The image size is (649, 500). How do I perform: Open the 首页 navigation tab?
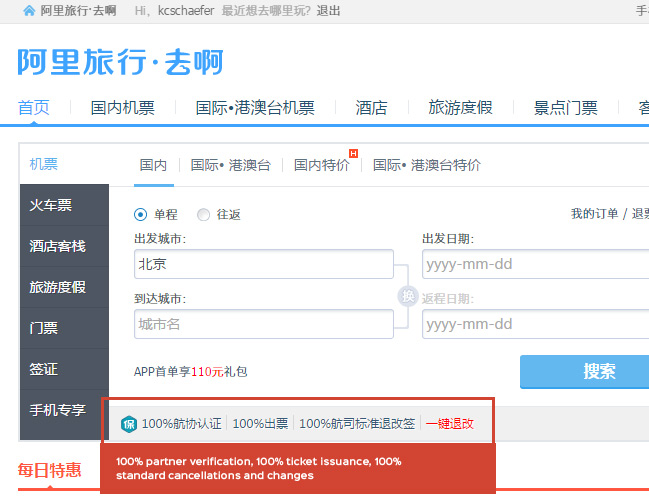[34, 108]
